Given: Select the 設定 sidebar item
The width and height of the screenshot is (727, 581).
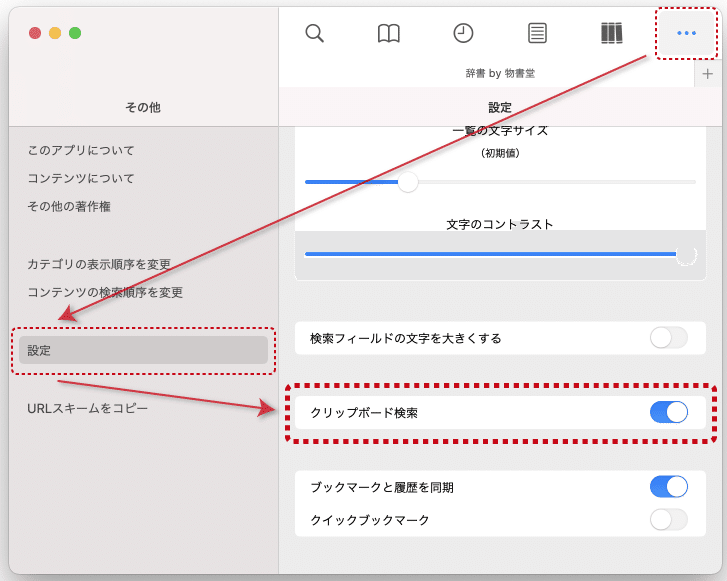Looking at the screenshot, I should [x=143, y=350].
